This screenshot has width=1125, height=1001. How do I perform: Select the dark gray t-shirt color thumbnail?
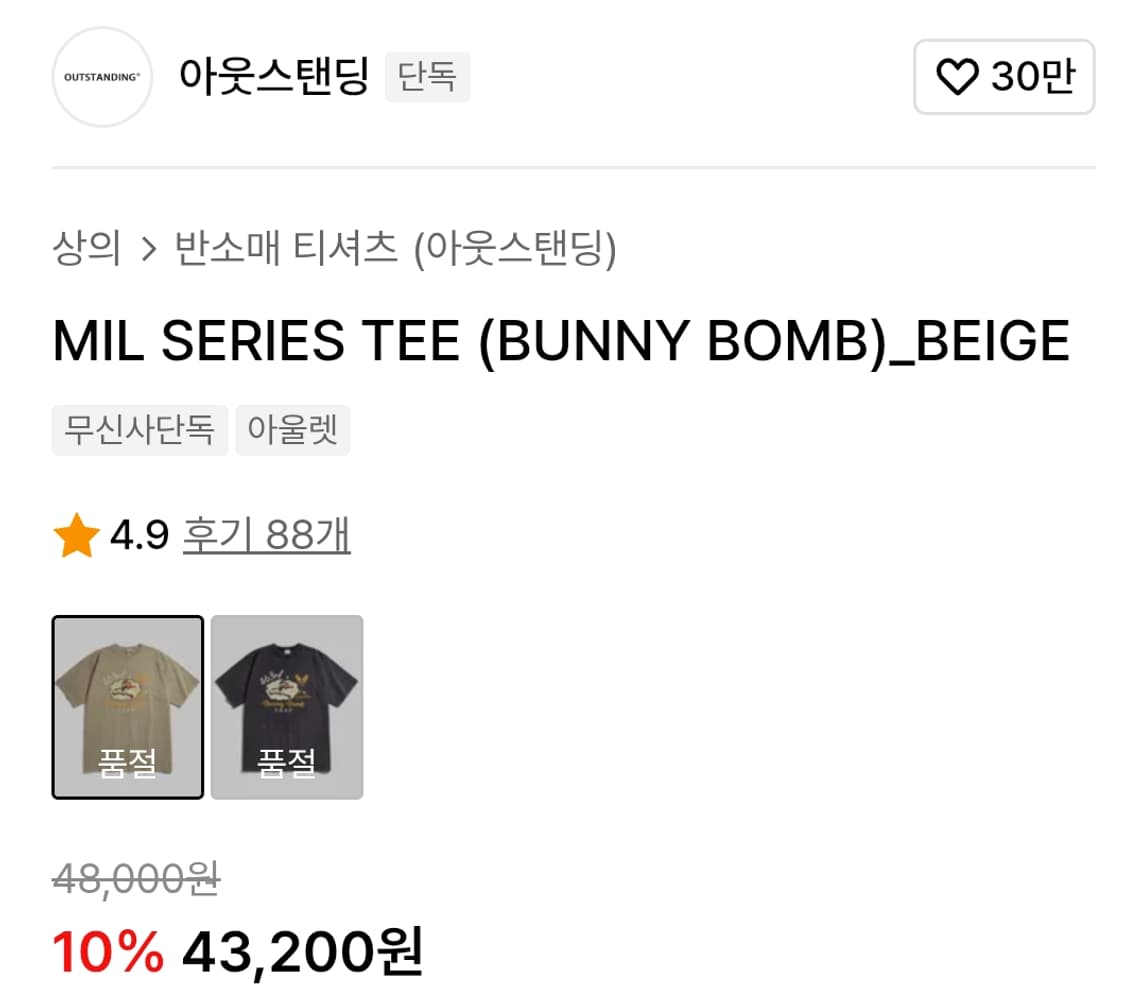(286, 707)
